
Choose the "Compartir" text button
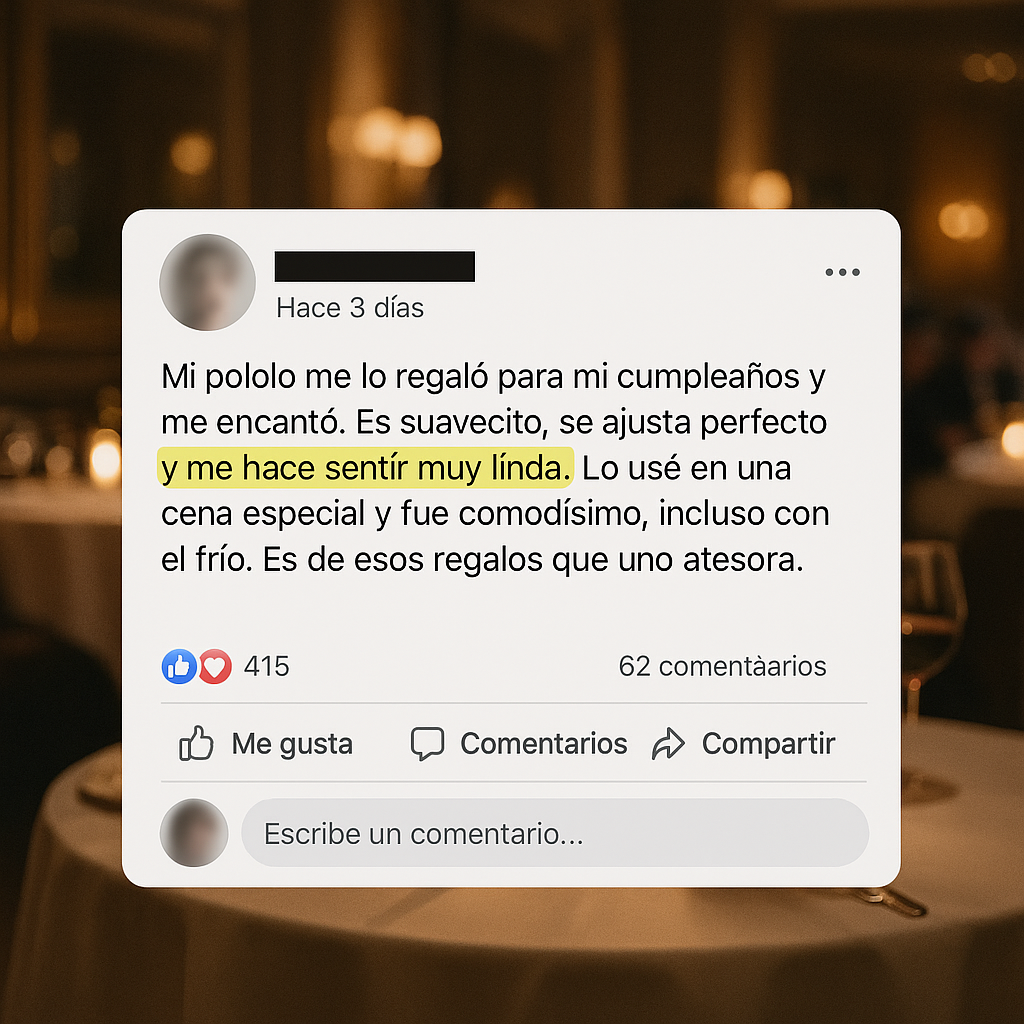tap(768, 744)
